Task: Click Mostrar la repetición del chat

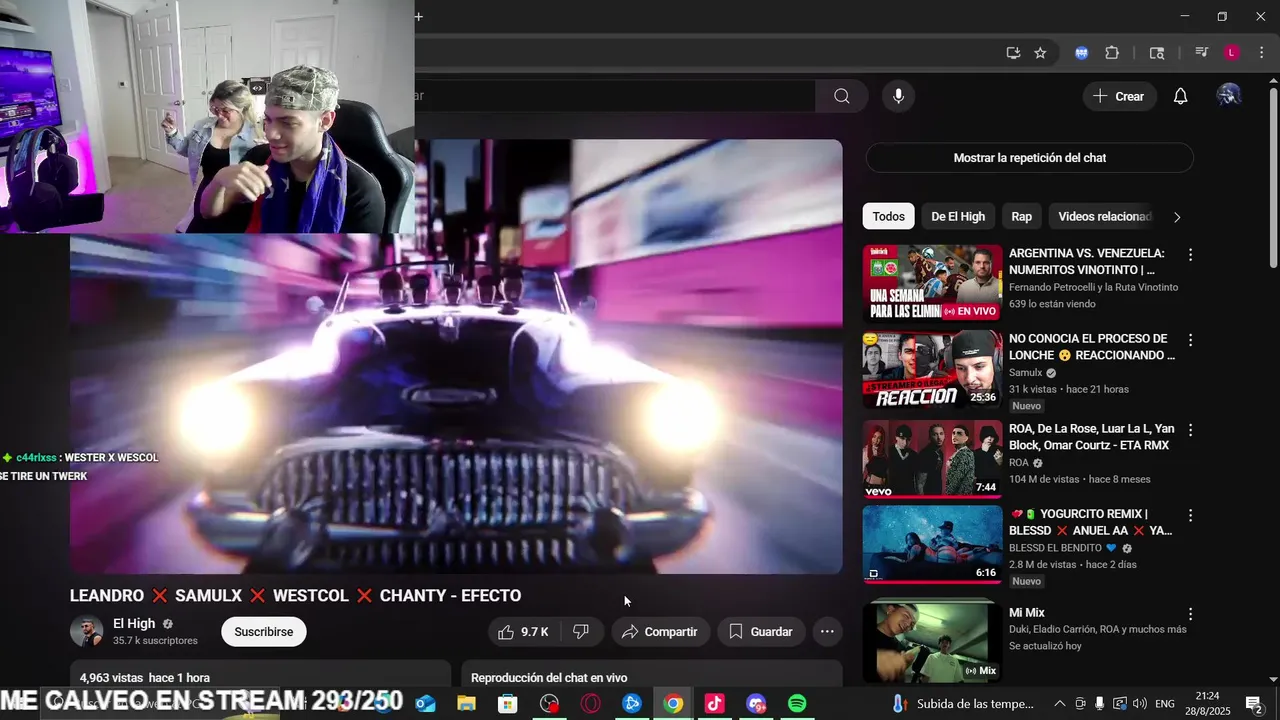Action: (x=1030, y=158)
